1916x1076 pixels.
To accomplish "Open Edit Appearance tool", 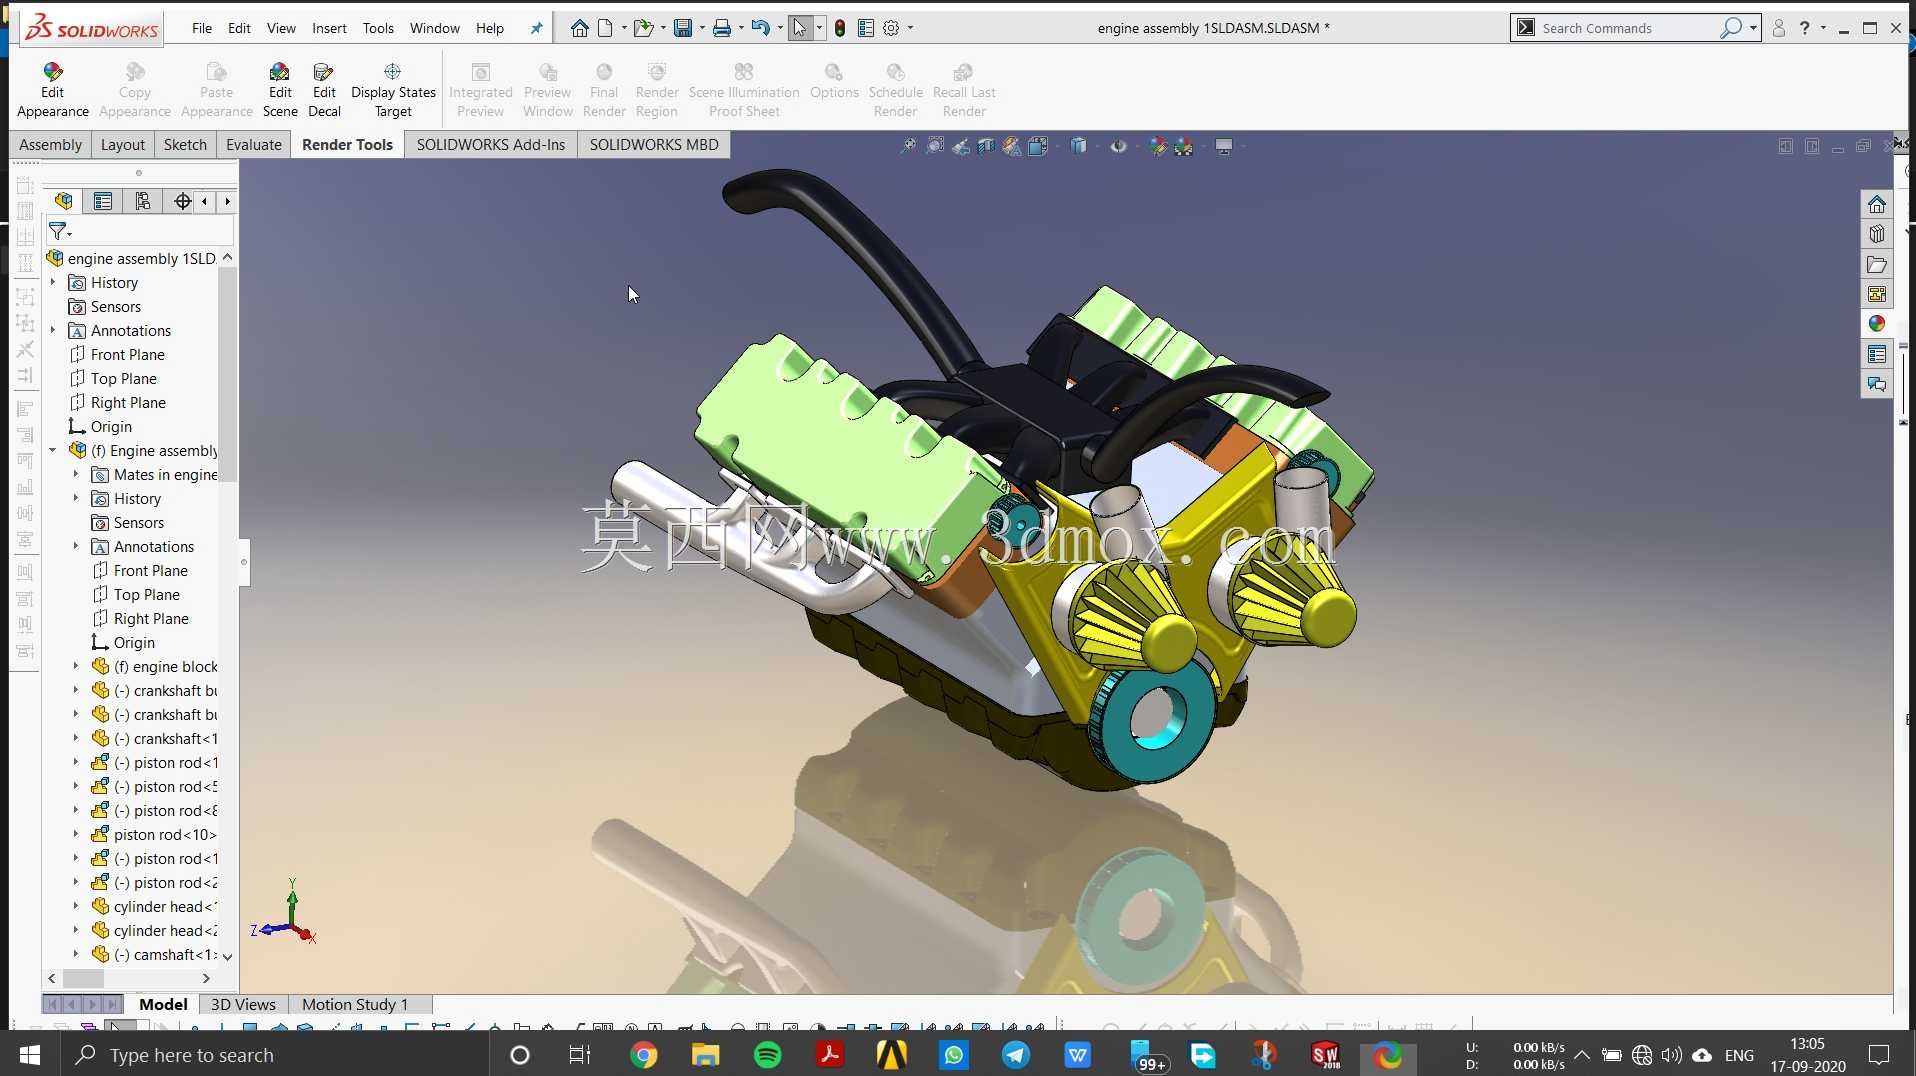I will (53, 90).
